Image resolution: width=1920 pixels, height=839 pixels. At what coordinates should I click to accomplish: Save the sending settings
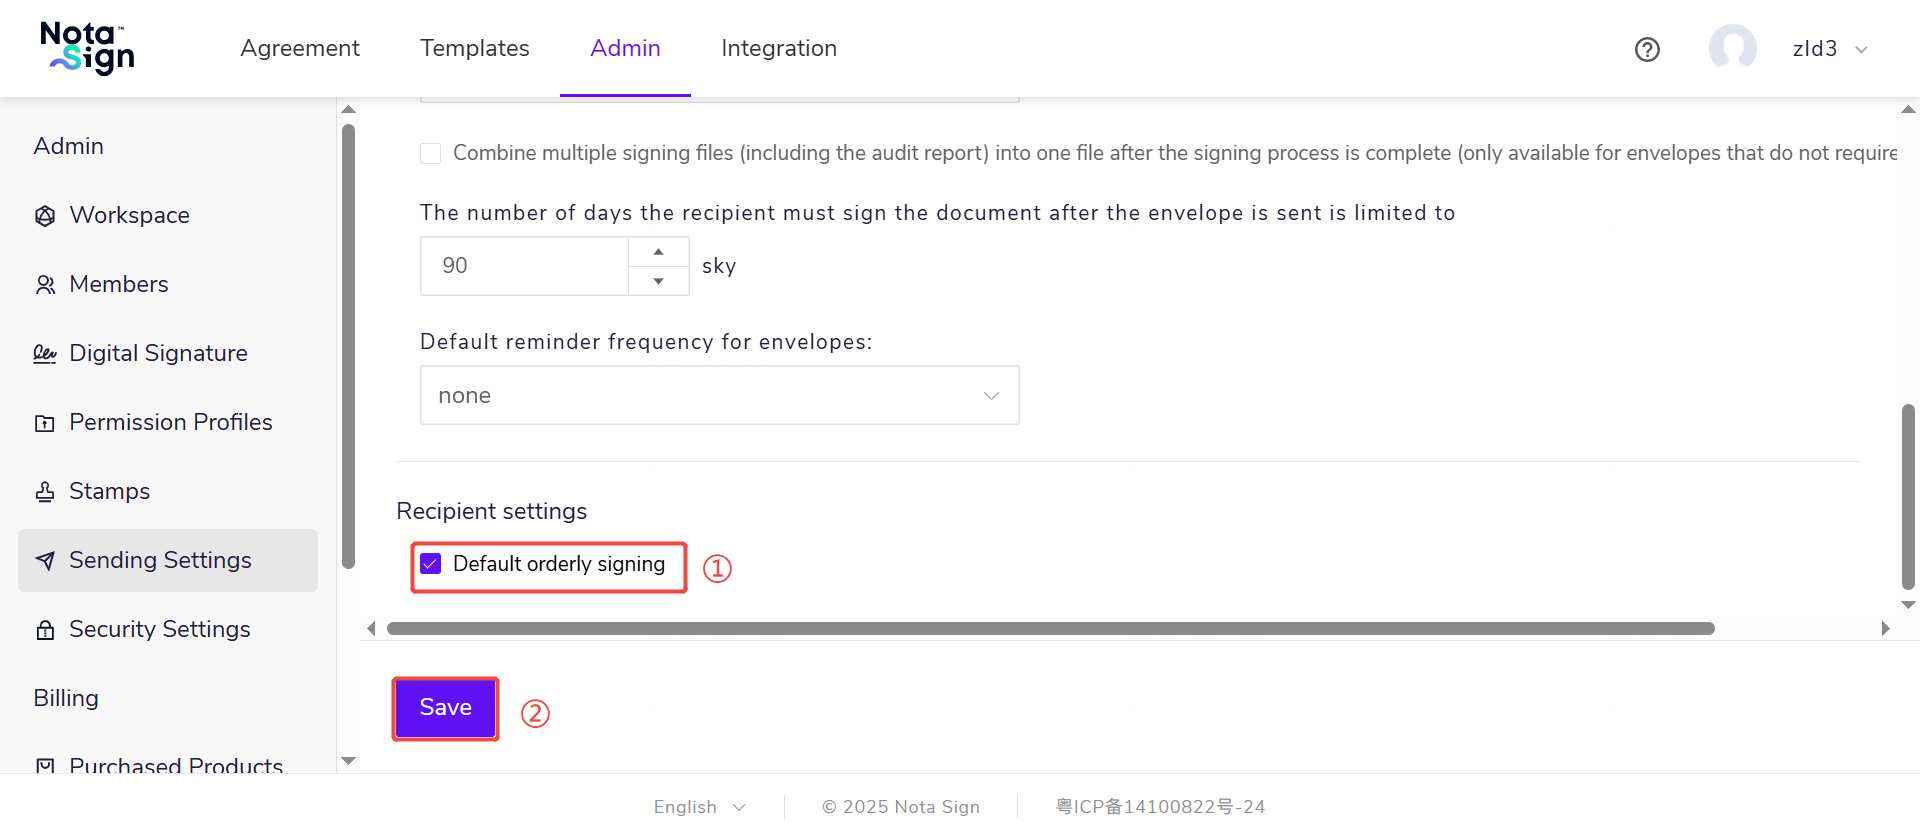[445, 708]
